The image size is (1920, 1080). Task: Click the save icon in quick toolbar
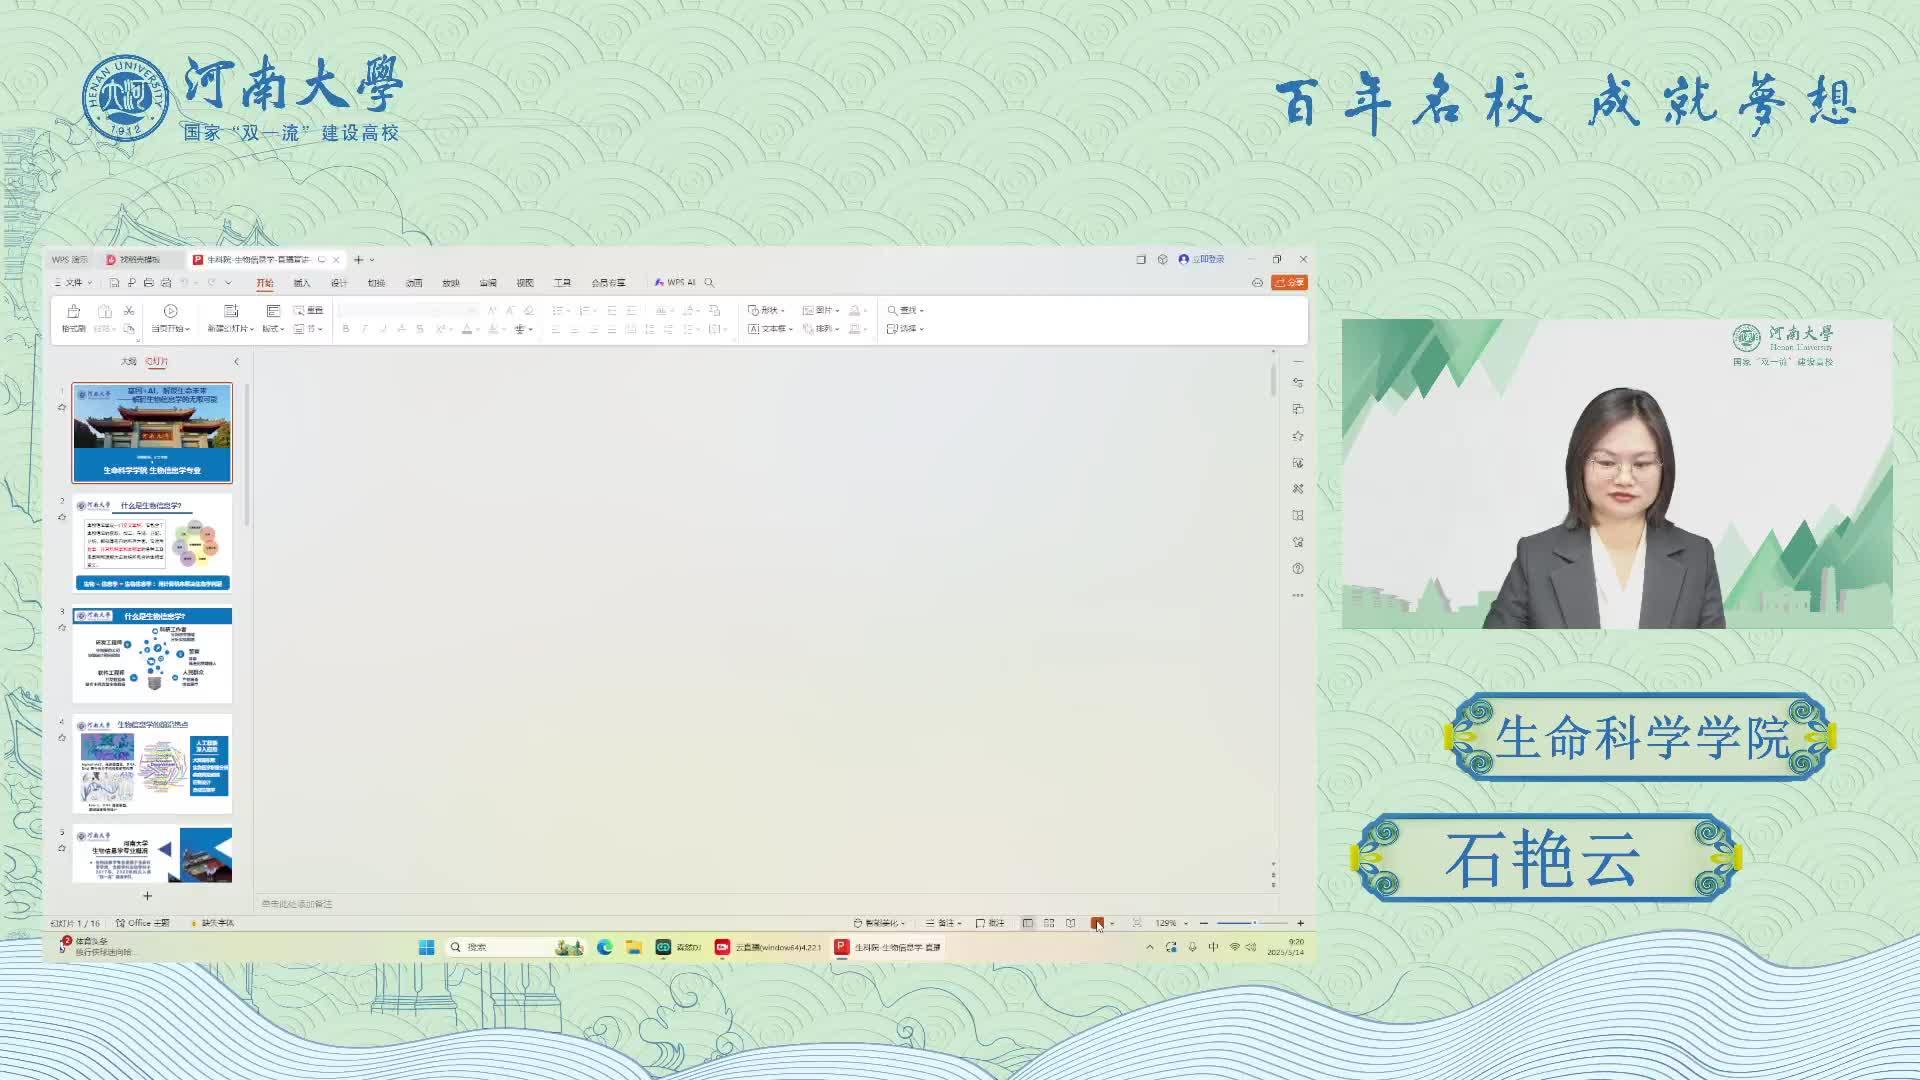click(x=115, y=283)
